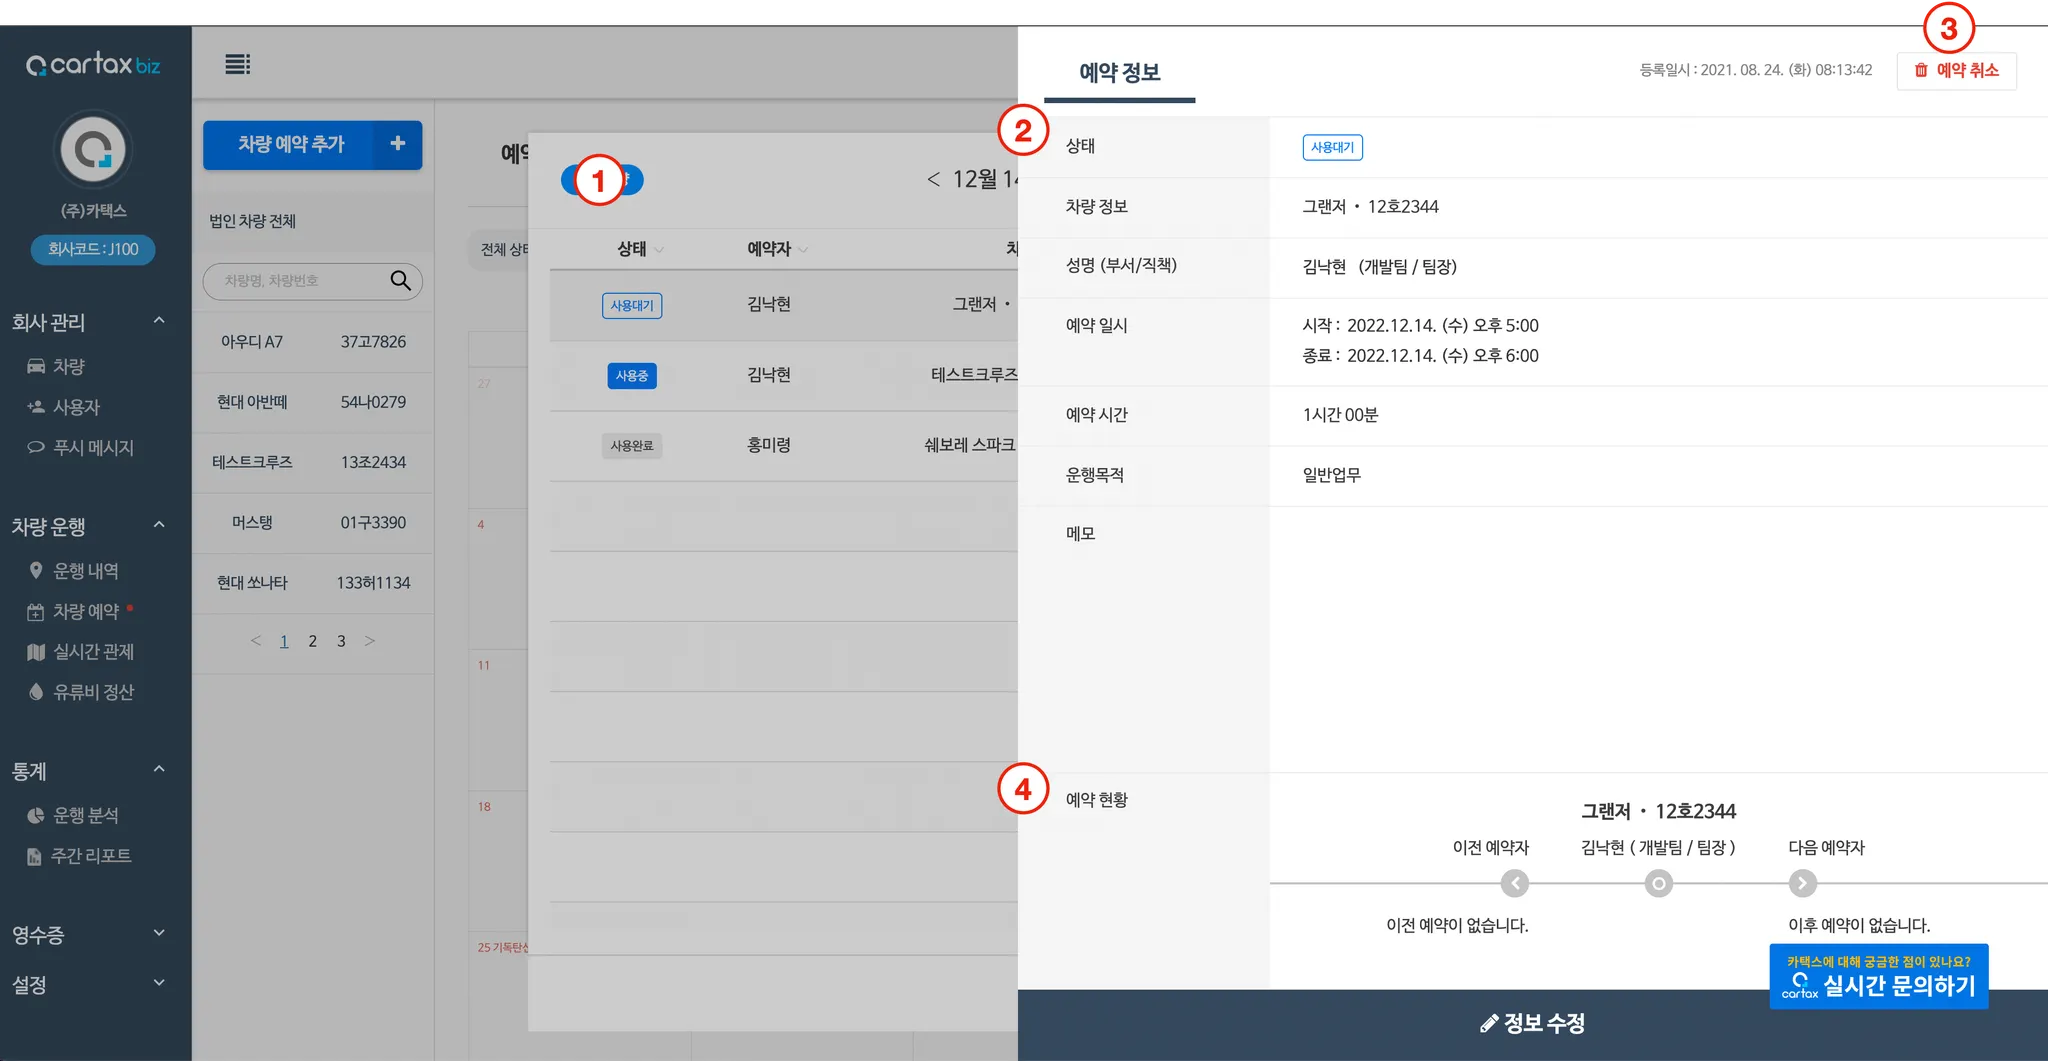Expand the 영수증 section
The height and width of the screenshot is (1061, 2048).
click(158, 933)
